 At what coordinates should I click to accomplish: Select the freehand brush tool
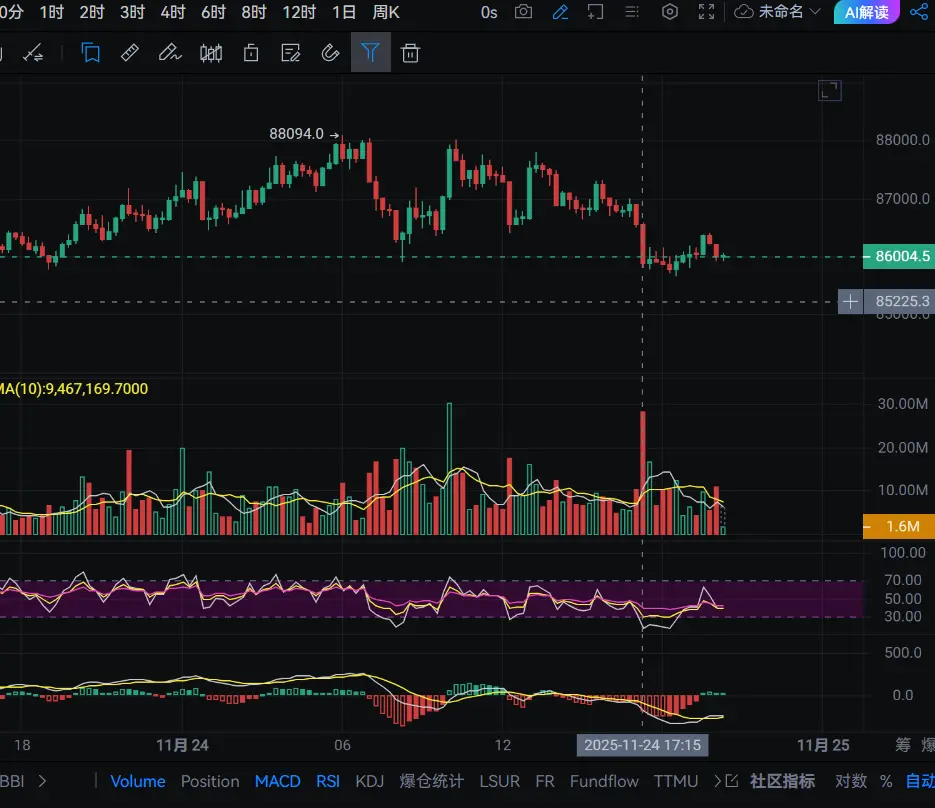tap(169, 53)
